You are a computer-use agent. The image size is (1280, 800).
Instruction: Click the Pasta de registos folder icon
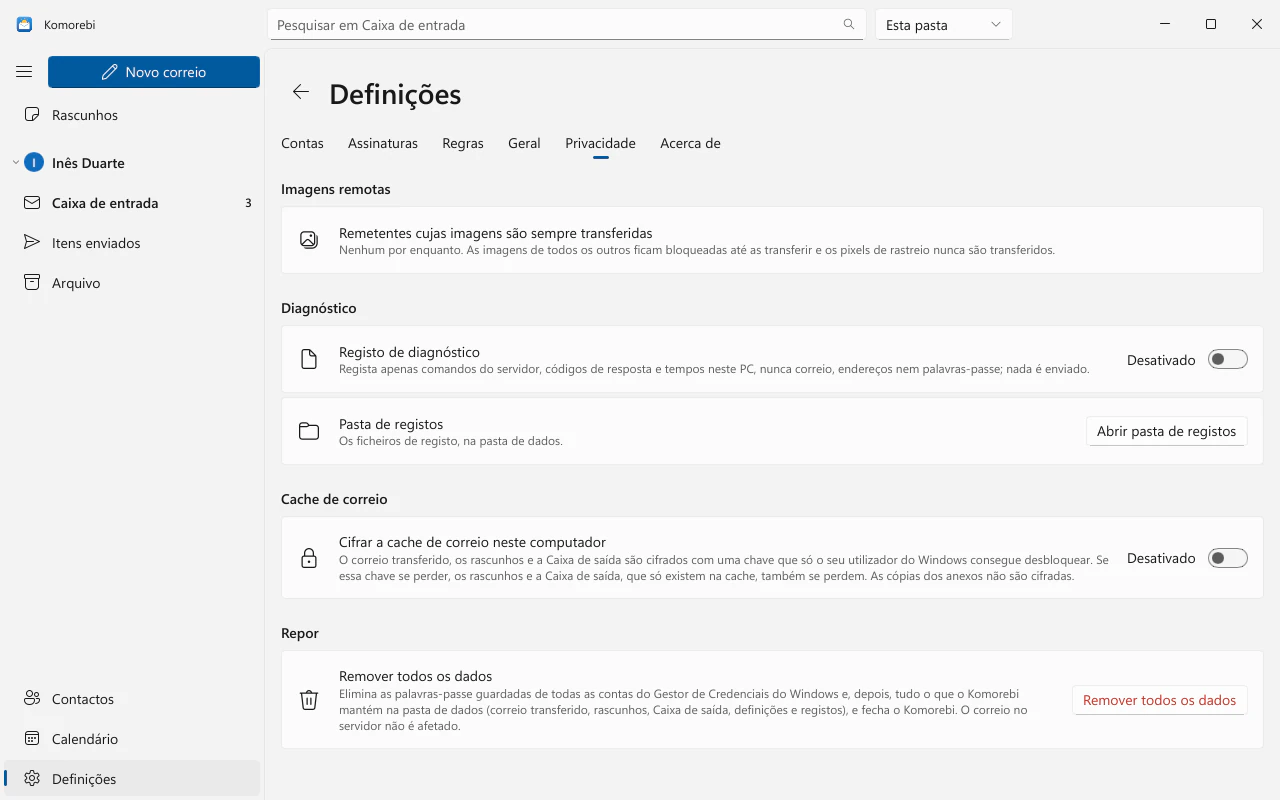coord(309,432)
